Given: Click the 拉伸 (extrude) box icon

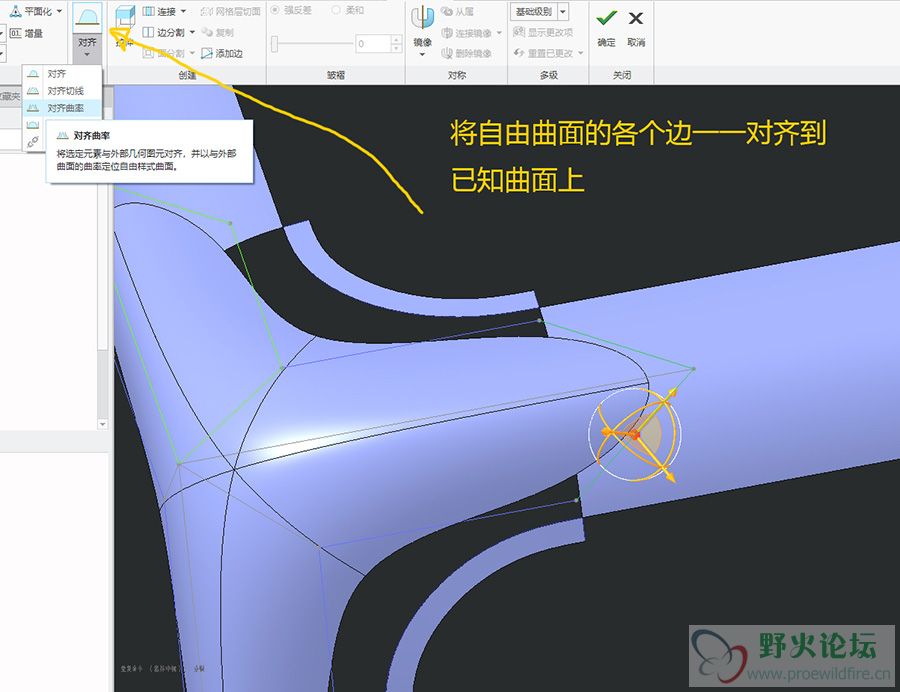Looking at the screenshot, I should [125, 19].
